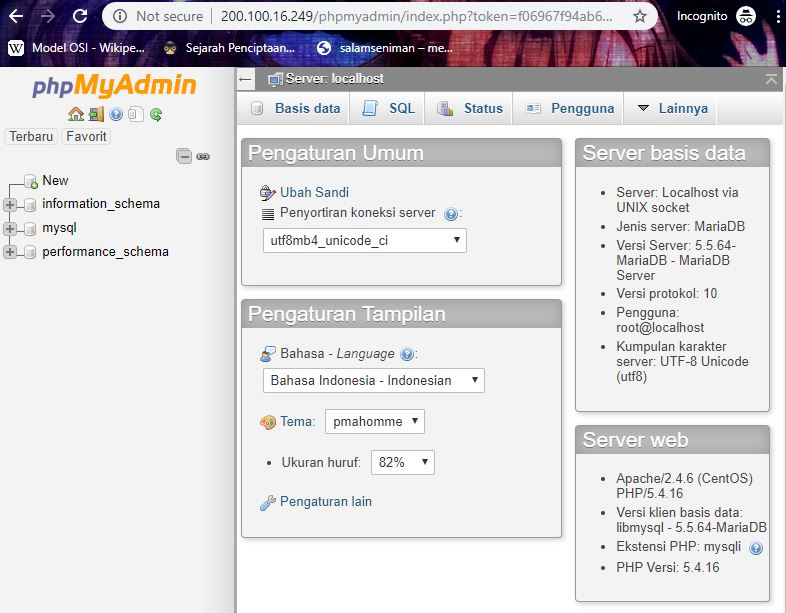Click the browser address bar URL
786x613 pixels.
(416, 16)
